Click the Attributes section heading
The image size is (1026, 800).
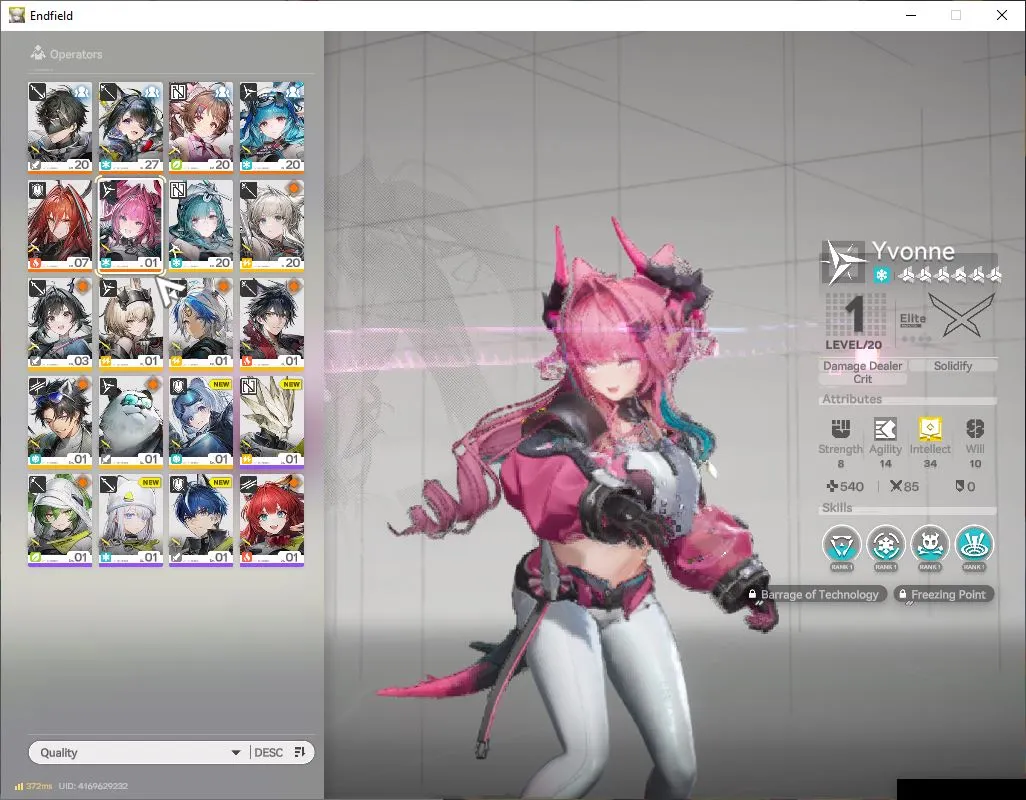click(x=852, y=398)
